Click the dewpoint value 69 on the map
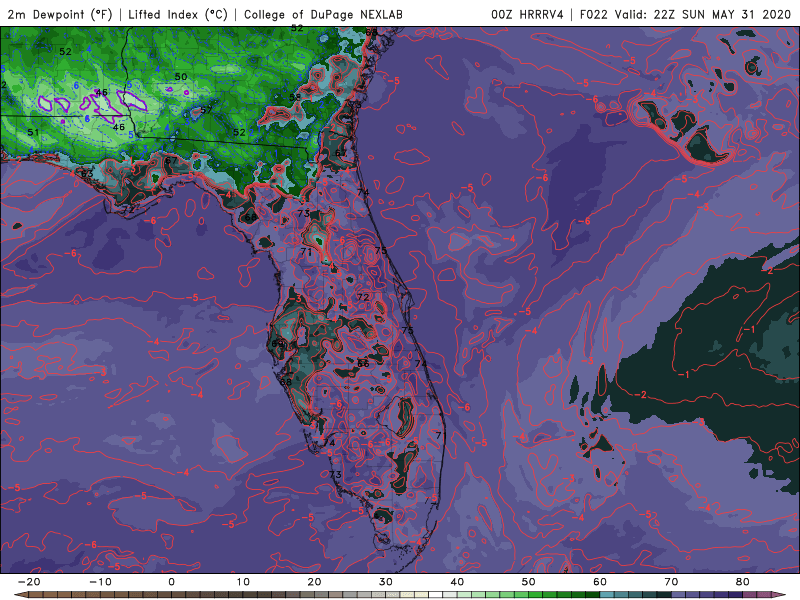 278,344
